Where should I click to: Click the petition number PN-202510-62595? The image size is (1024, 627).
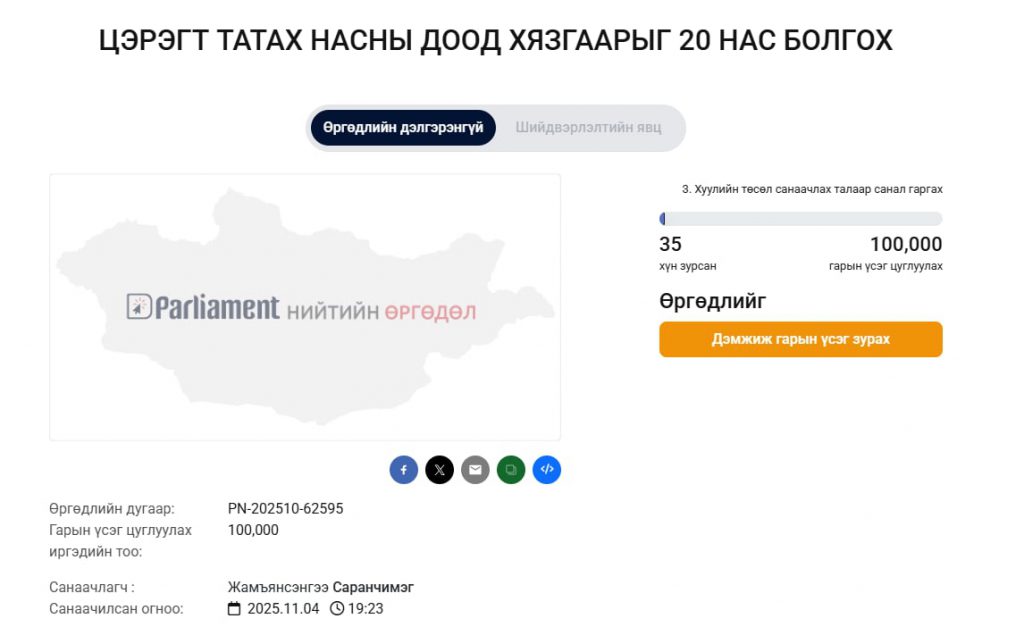pos(286,509)
